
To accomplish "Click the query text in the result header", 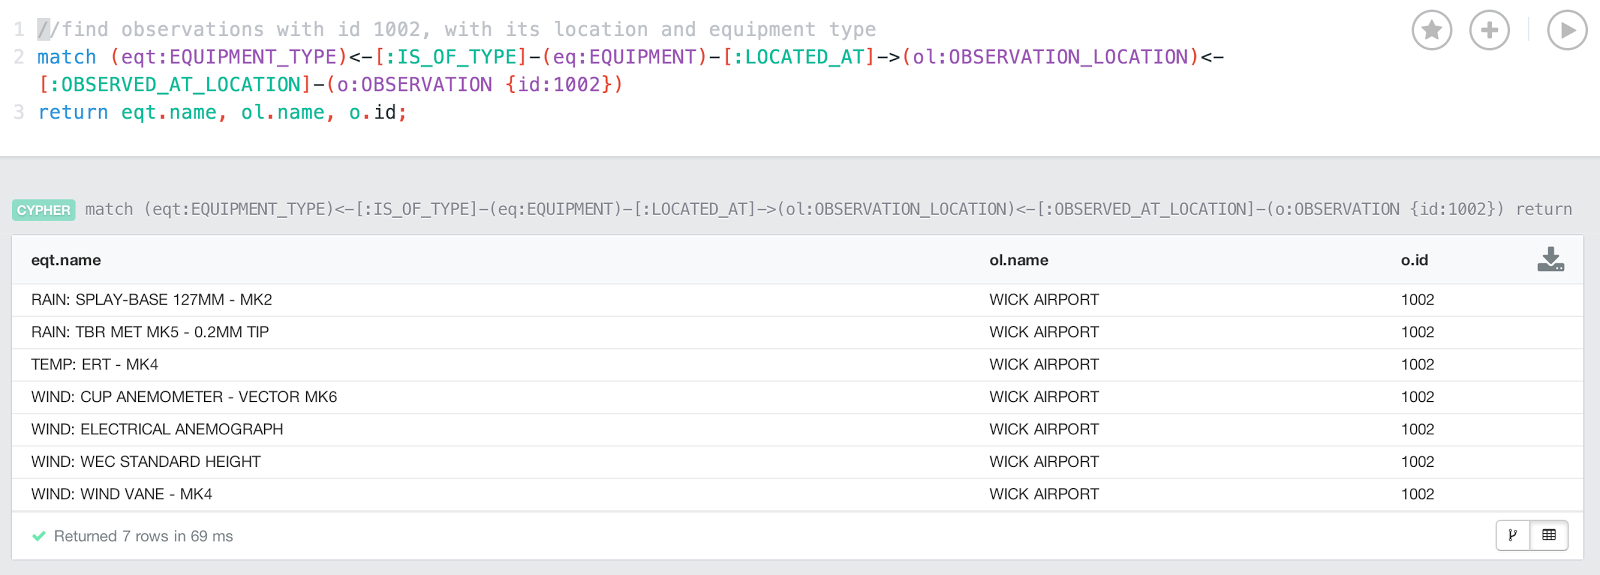I will point(828,209).
